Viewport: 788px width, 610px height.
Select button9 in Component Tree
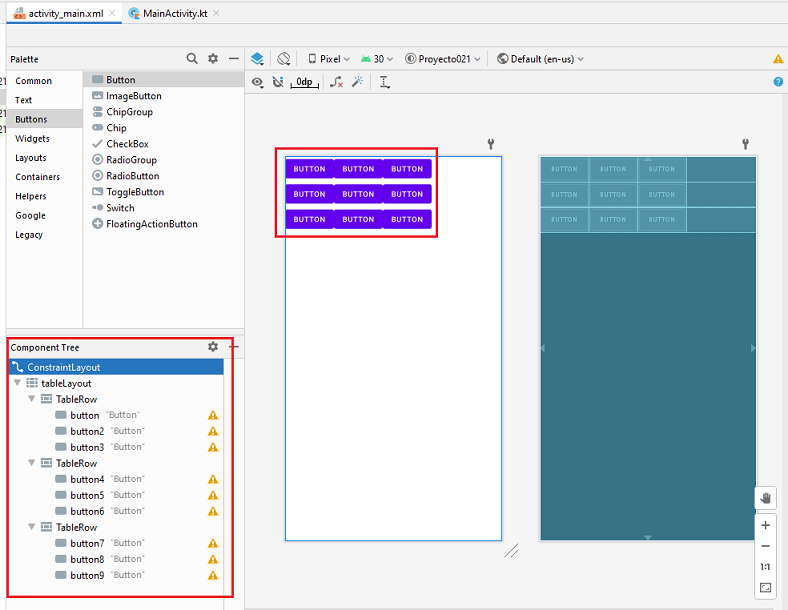click(x=117, y=575)
